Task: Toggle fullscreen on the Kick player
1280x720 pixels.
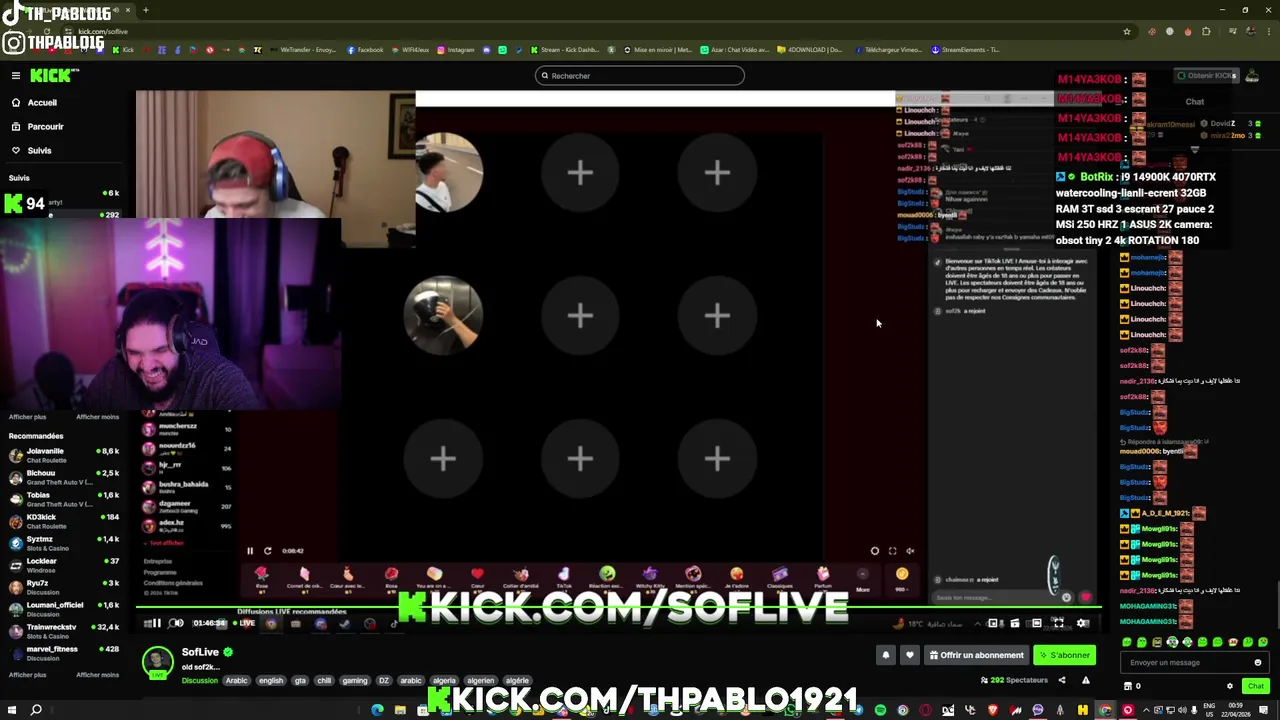Action: [x=1059, y=623]
